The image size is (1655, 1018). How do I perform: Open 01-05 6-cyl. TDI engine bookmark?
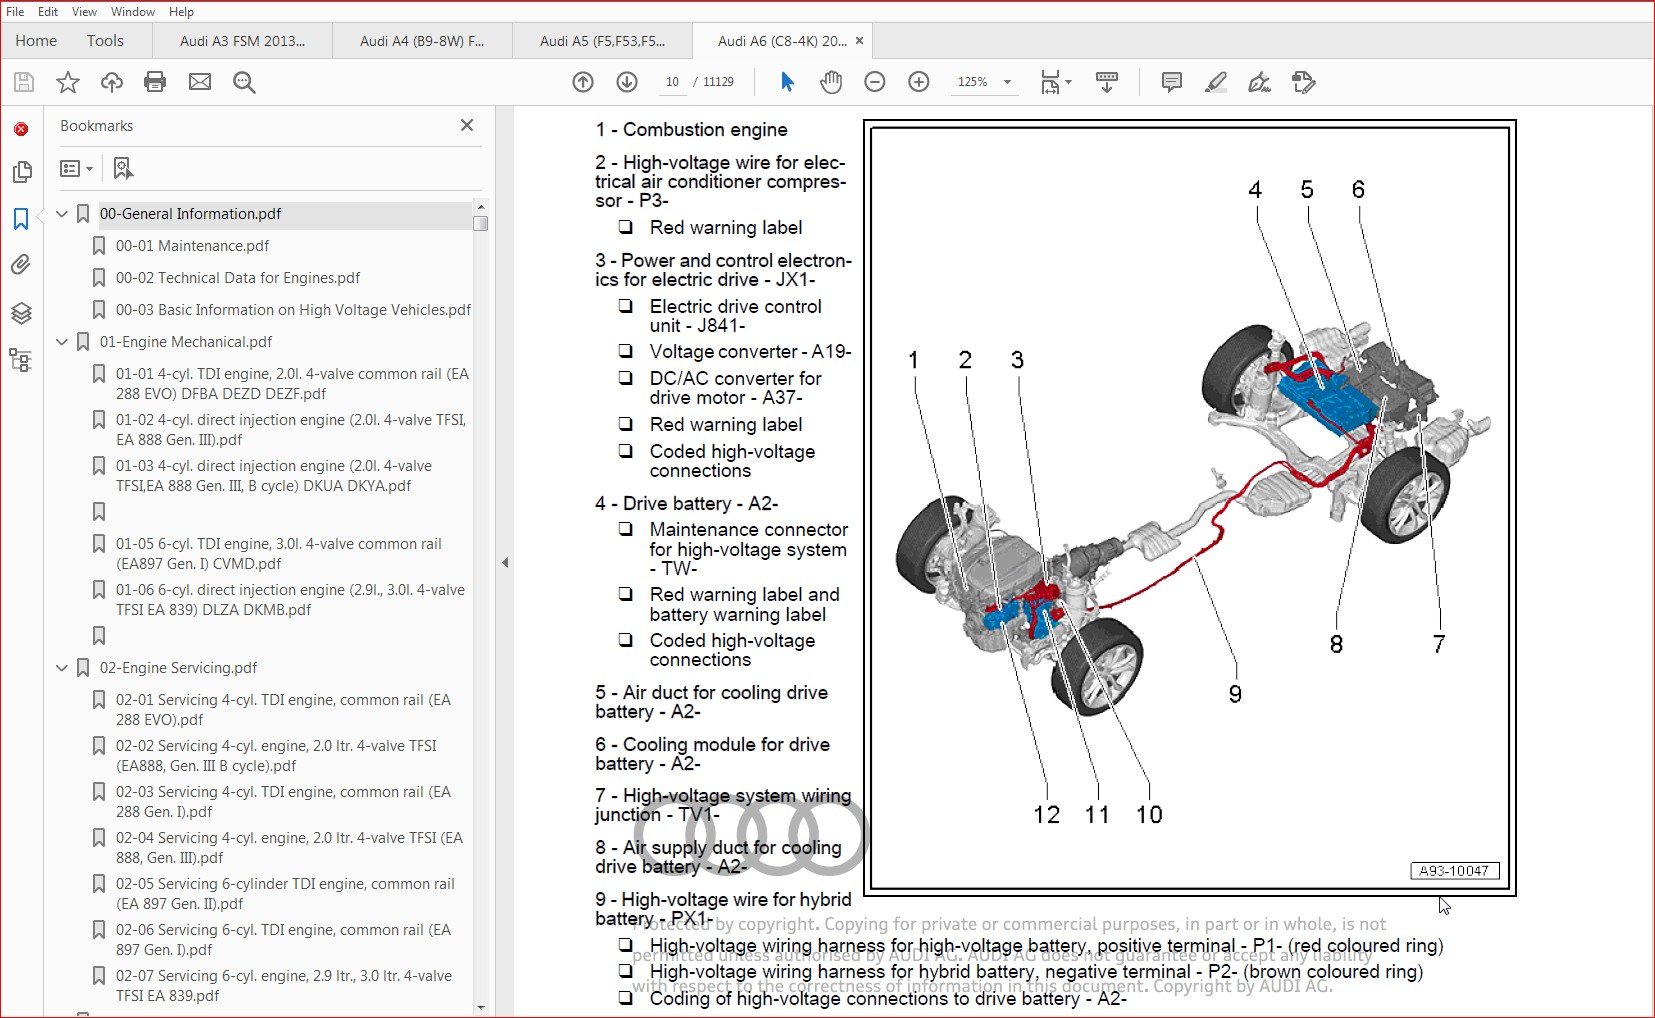pyautogui.click(x=279, y=554)
